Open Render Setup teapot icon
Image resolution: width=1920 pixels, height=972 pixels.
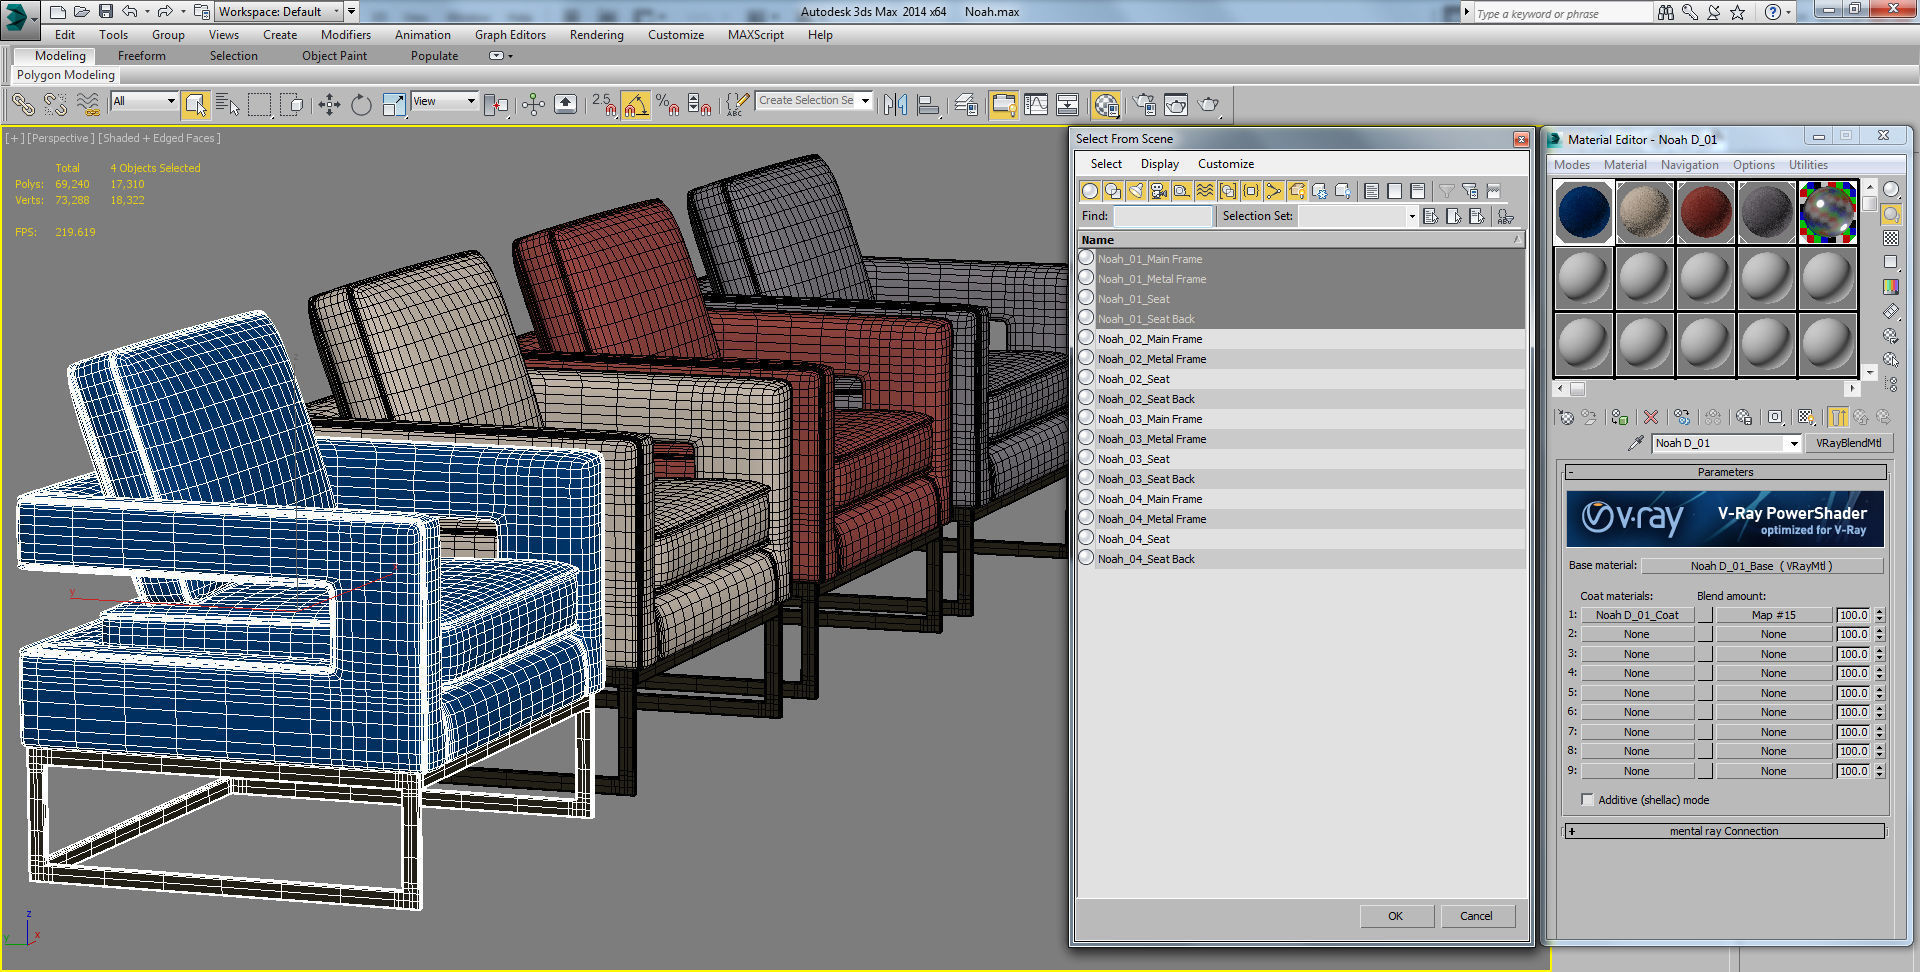[x=1144, y=104]
